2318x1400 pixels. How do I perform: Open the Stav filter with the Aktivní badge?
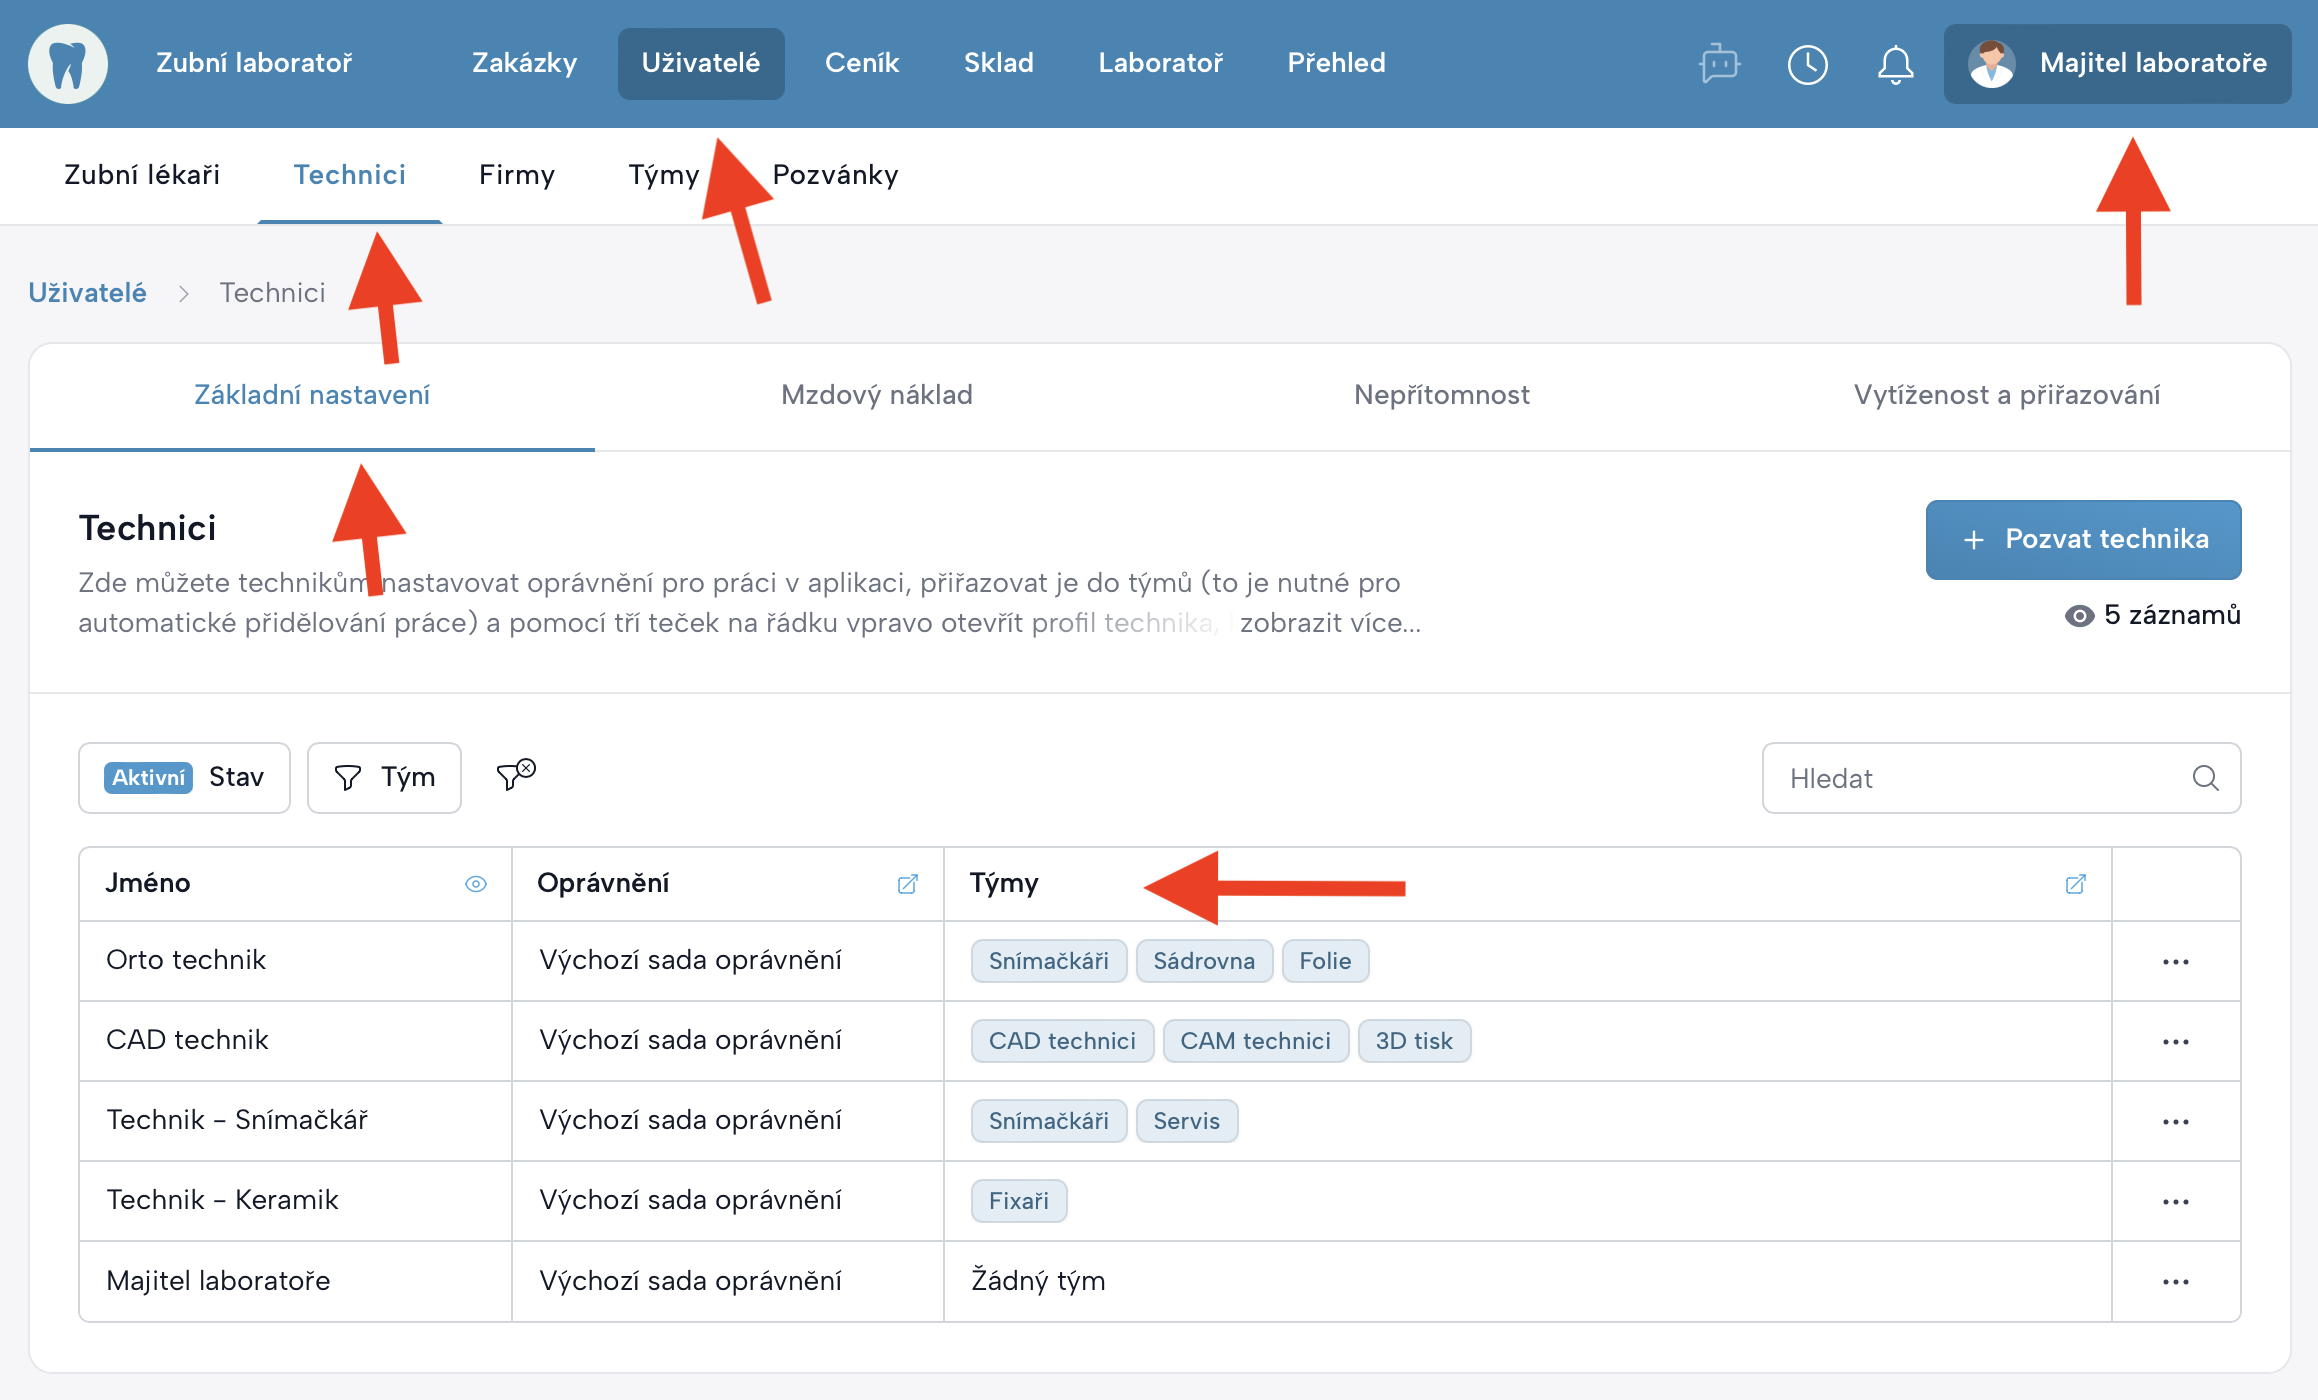pos(185,778)
